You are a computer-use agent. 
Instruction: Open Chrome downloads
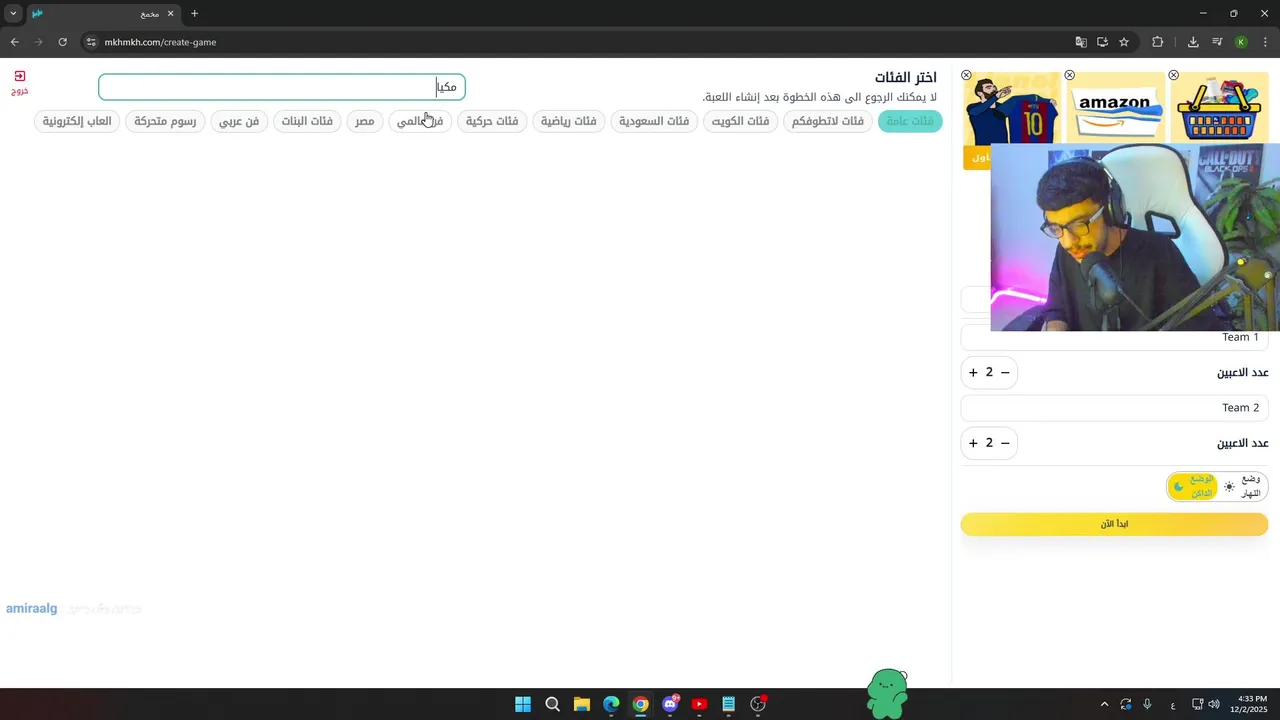tap(1193, 42)
